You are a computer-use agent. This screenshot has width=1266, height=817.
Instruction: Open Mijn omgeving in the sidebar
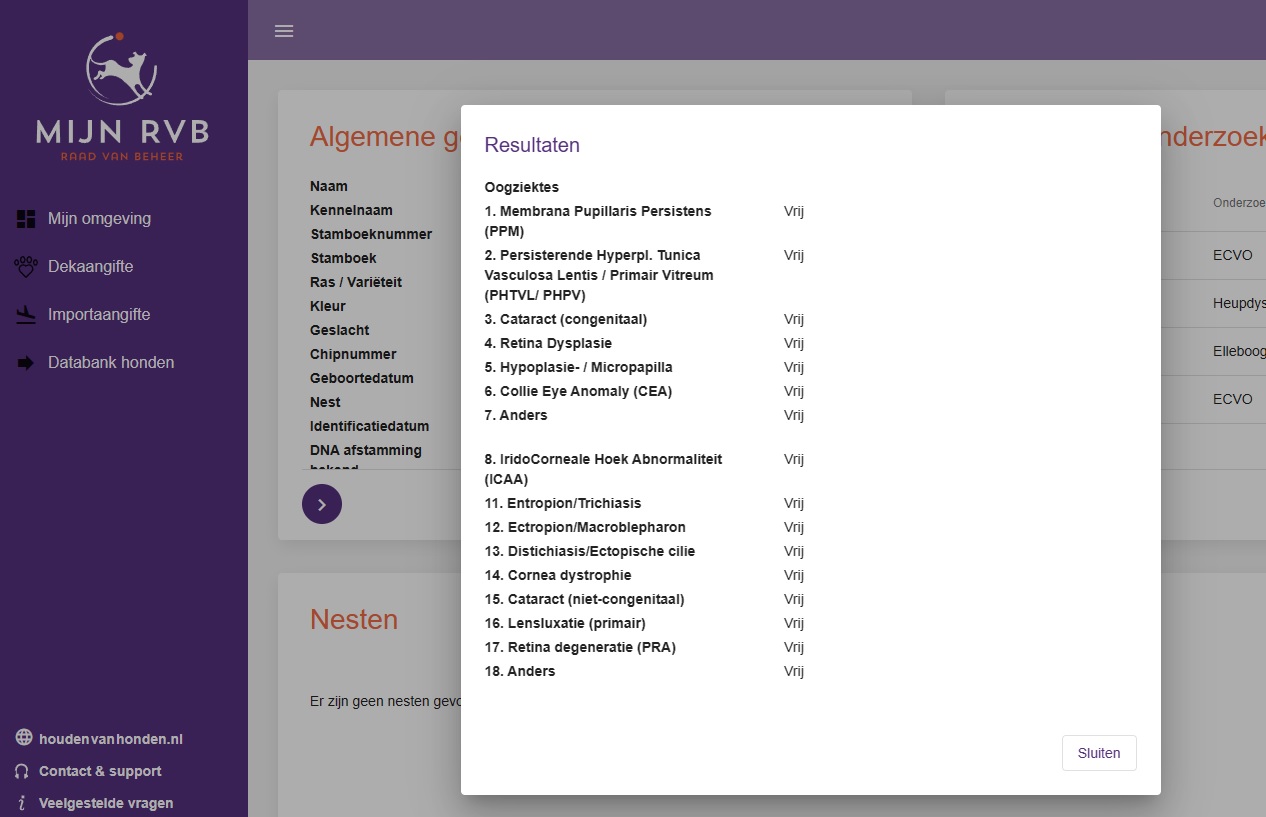point(99,219)
